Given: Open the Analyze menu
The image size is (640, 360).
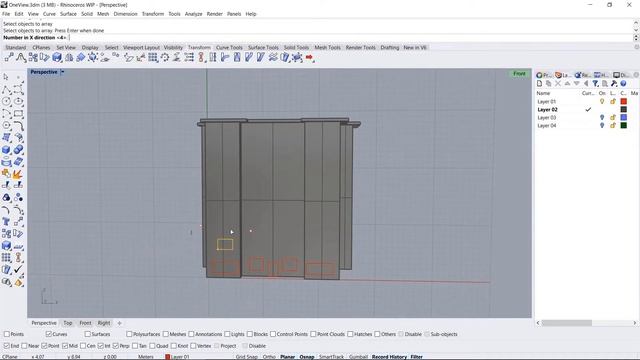Looking at the screenshot, I should [x=193, y=14].
